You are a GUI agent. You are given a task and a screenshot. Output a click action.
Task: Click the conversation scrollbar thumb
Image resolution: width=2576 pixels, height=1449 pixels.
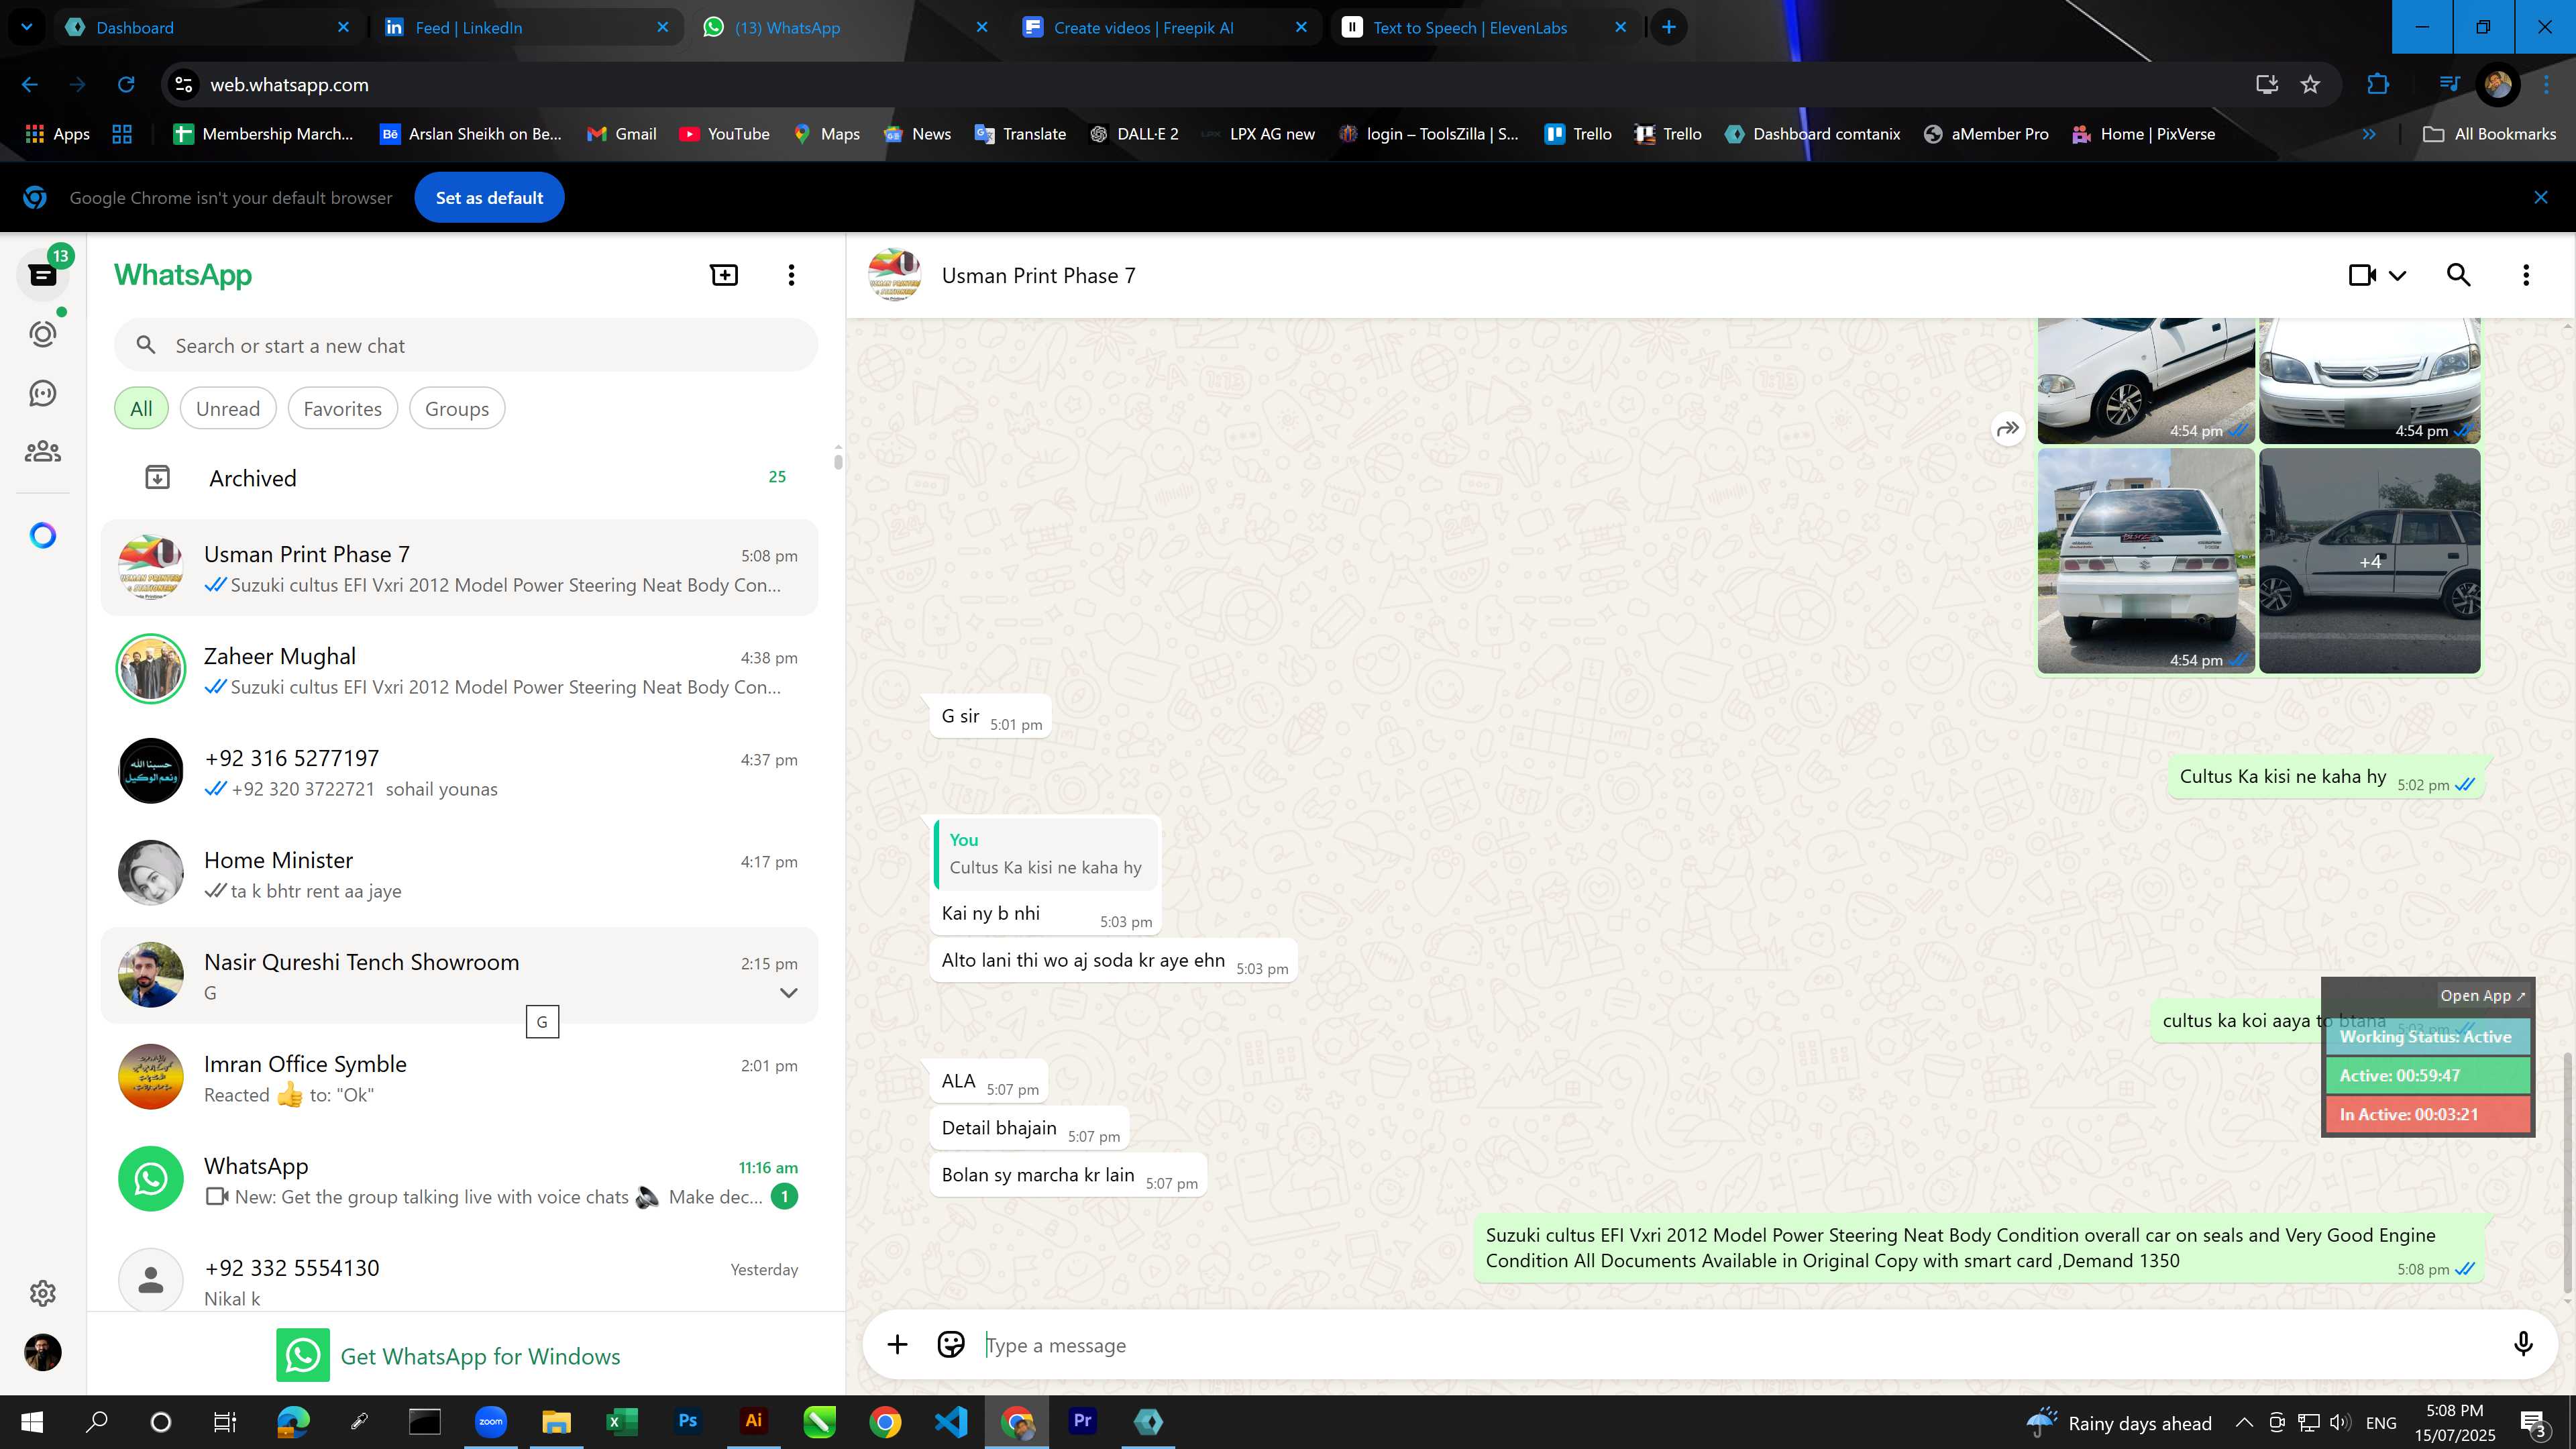pos(2567,1172)
